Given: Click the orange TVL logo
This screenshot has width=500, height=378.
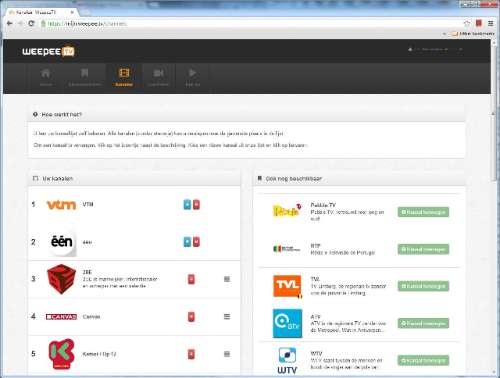Looking at the screenshot, I should (x=287, y=286).
